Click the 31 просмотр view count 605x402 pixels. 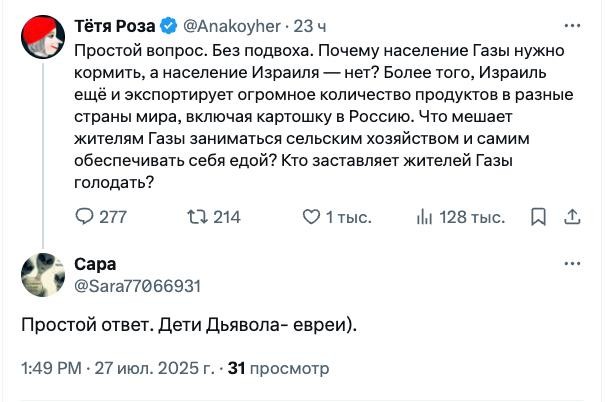pyautogui.click(x=278, y=368)
